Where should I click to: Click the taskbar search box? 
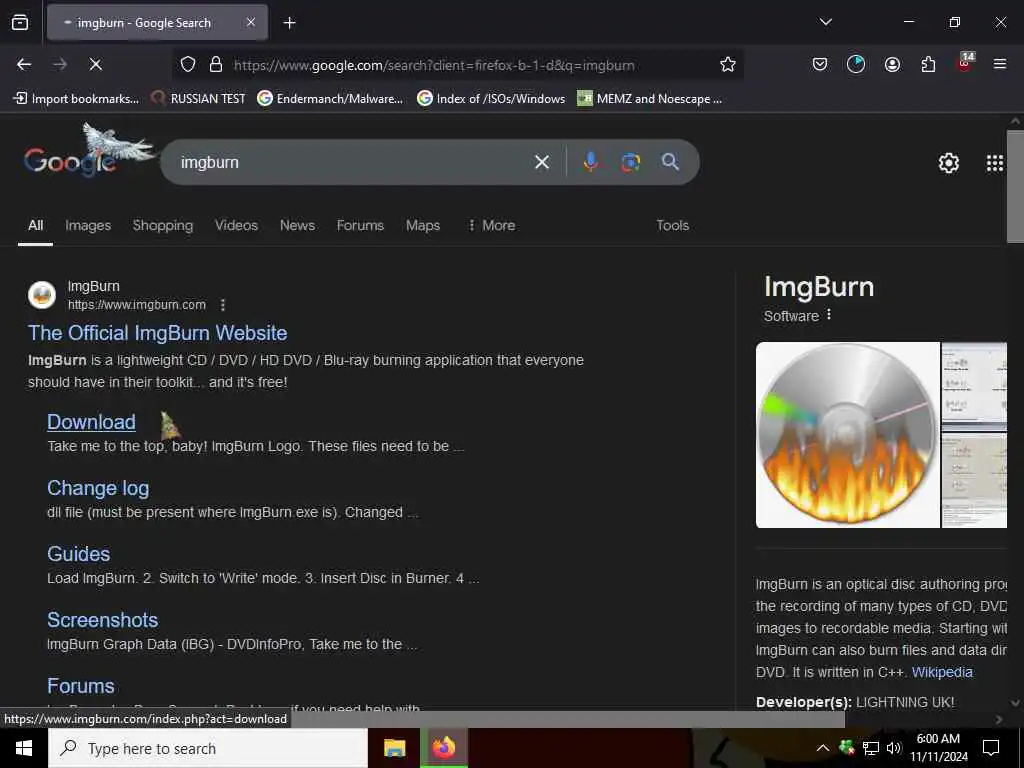pyautogui.click(x=208, y=748)
